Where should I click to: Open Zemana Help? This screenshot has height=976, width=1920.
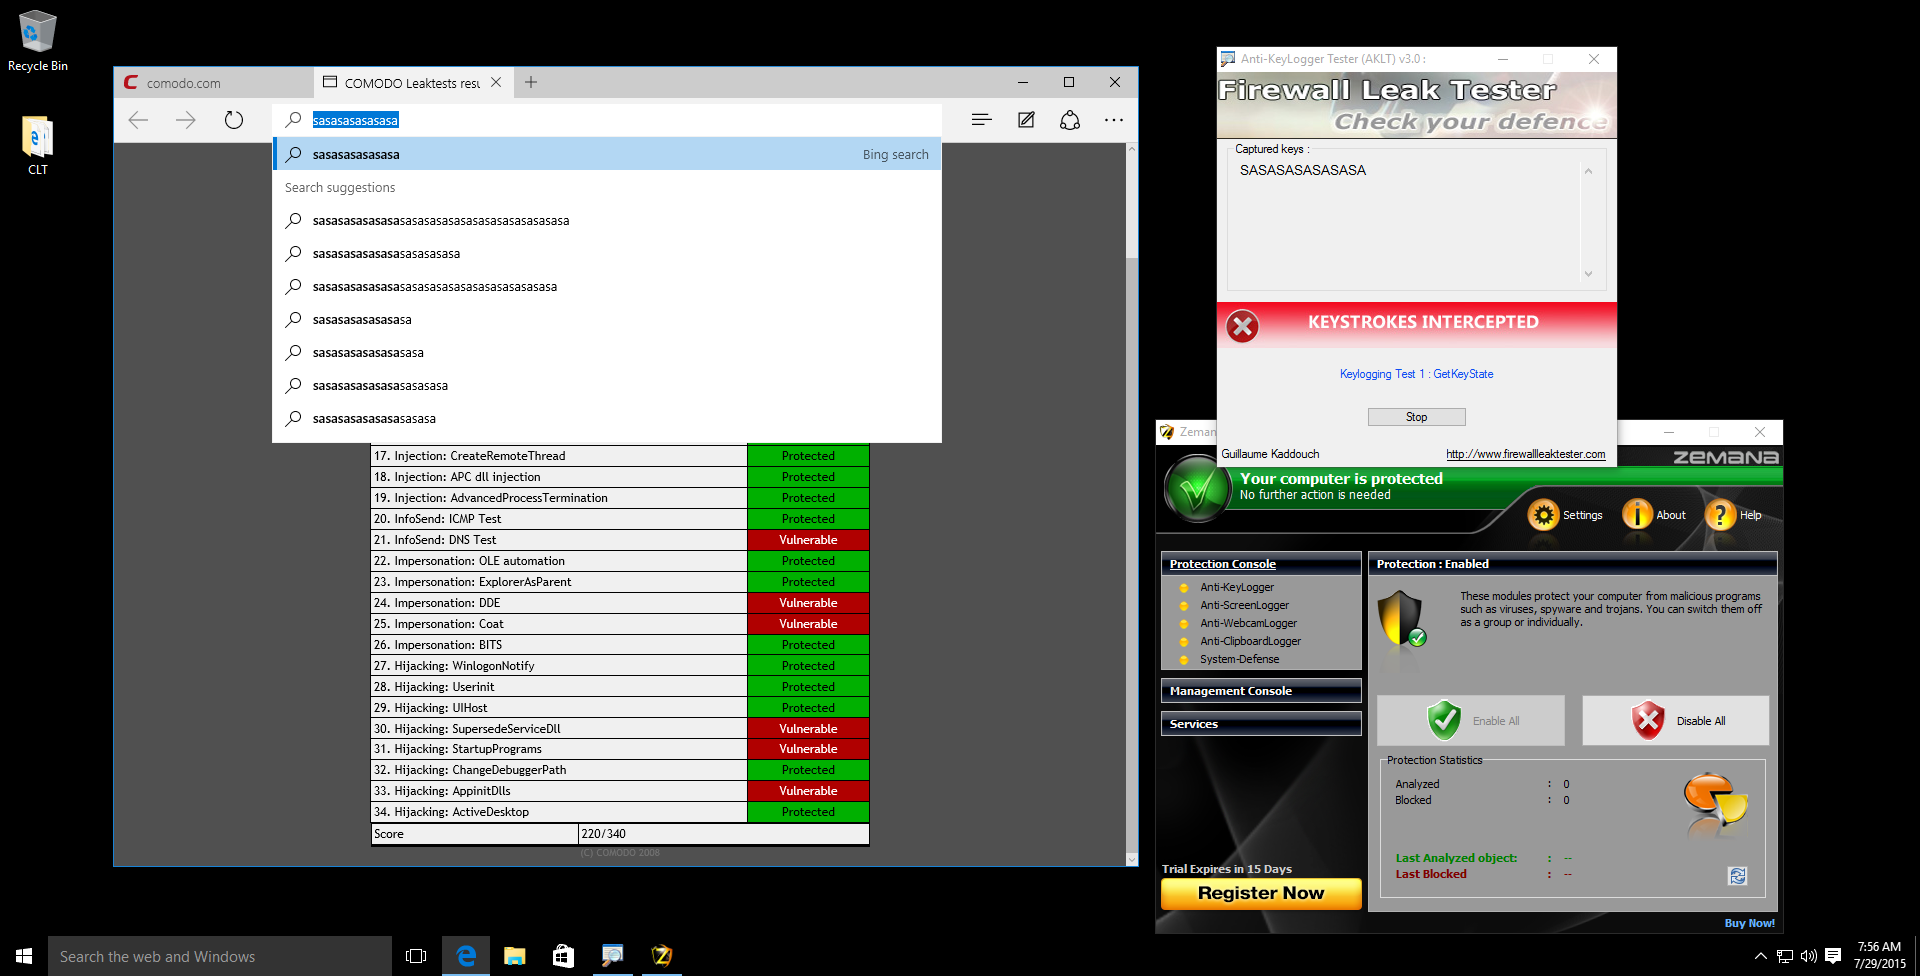click(1734, 515)
